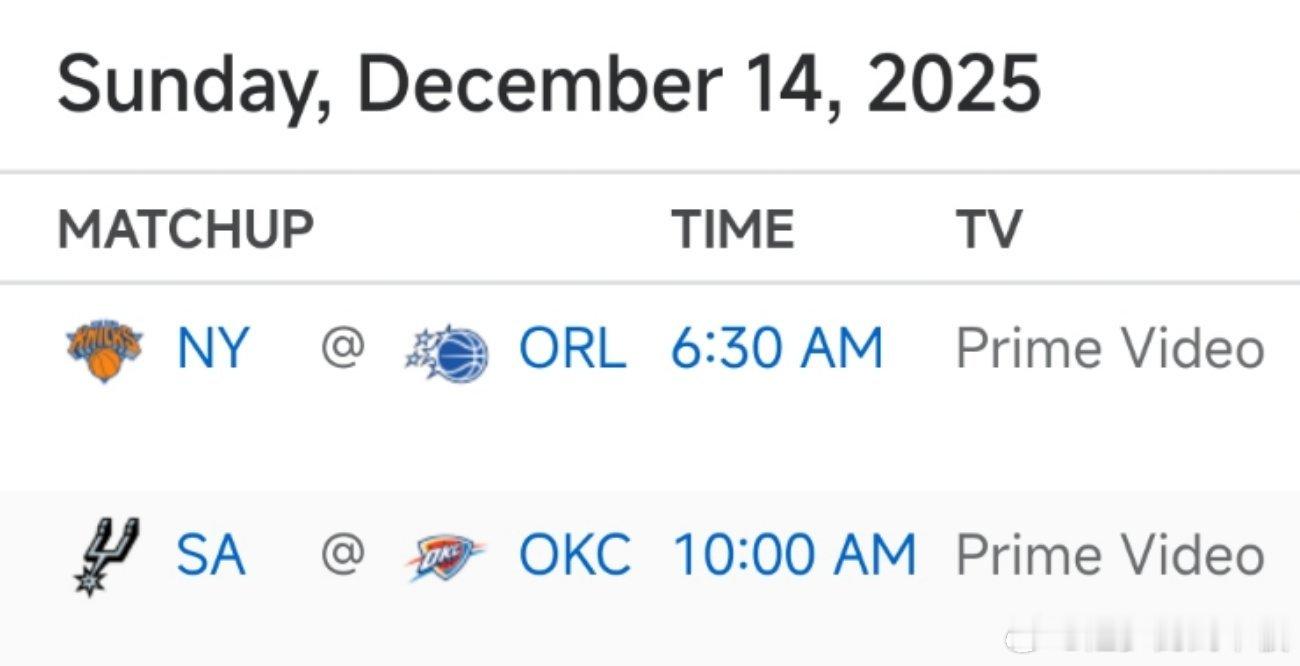
Task: Open the OKC team link
Action: coord(574,554)
